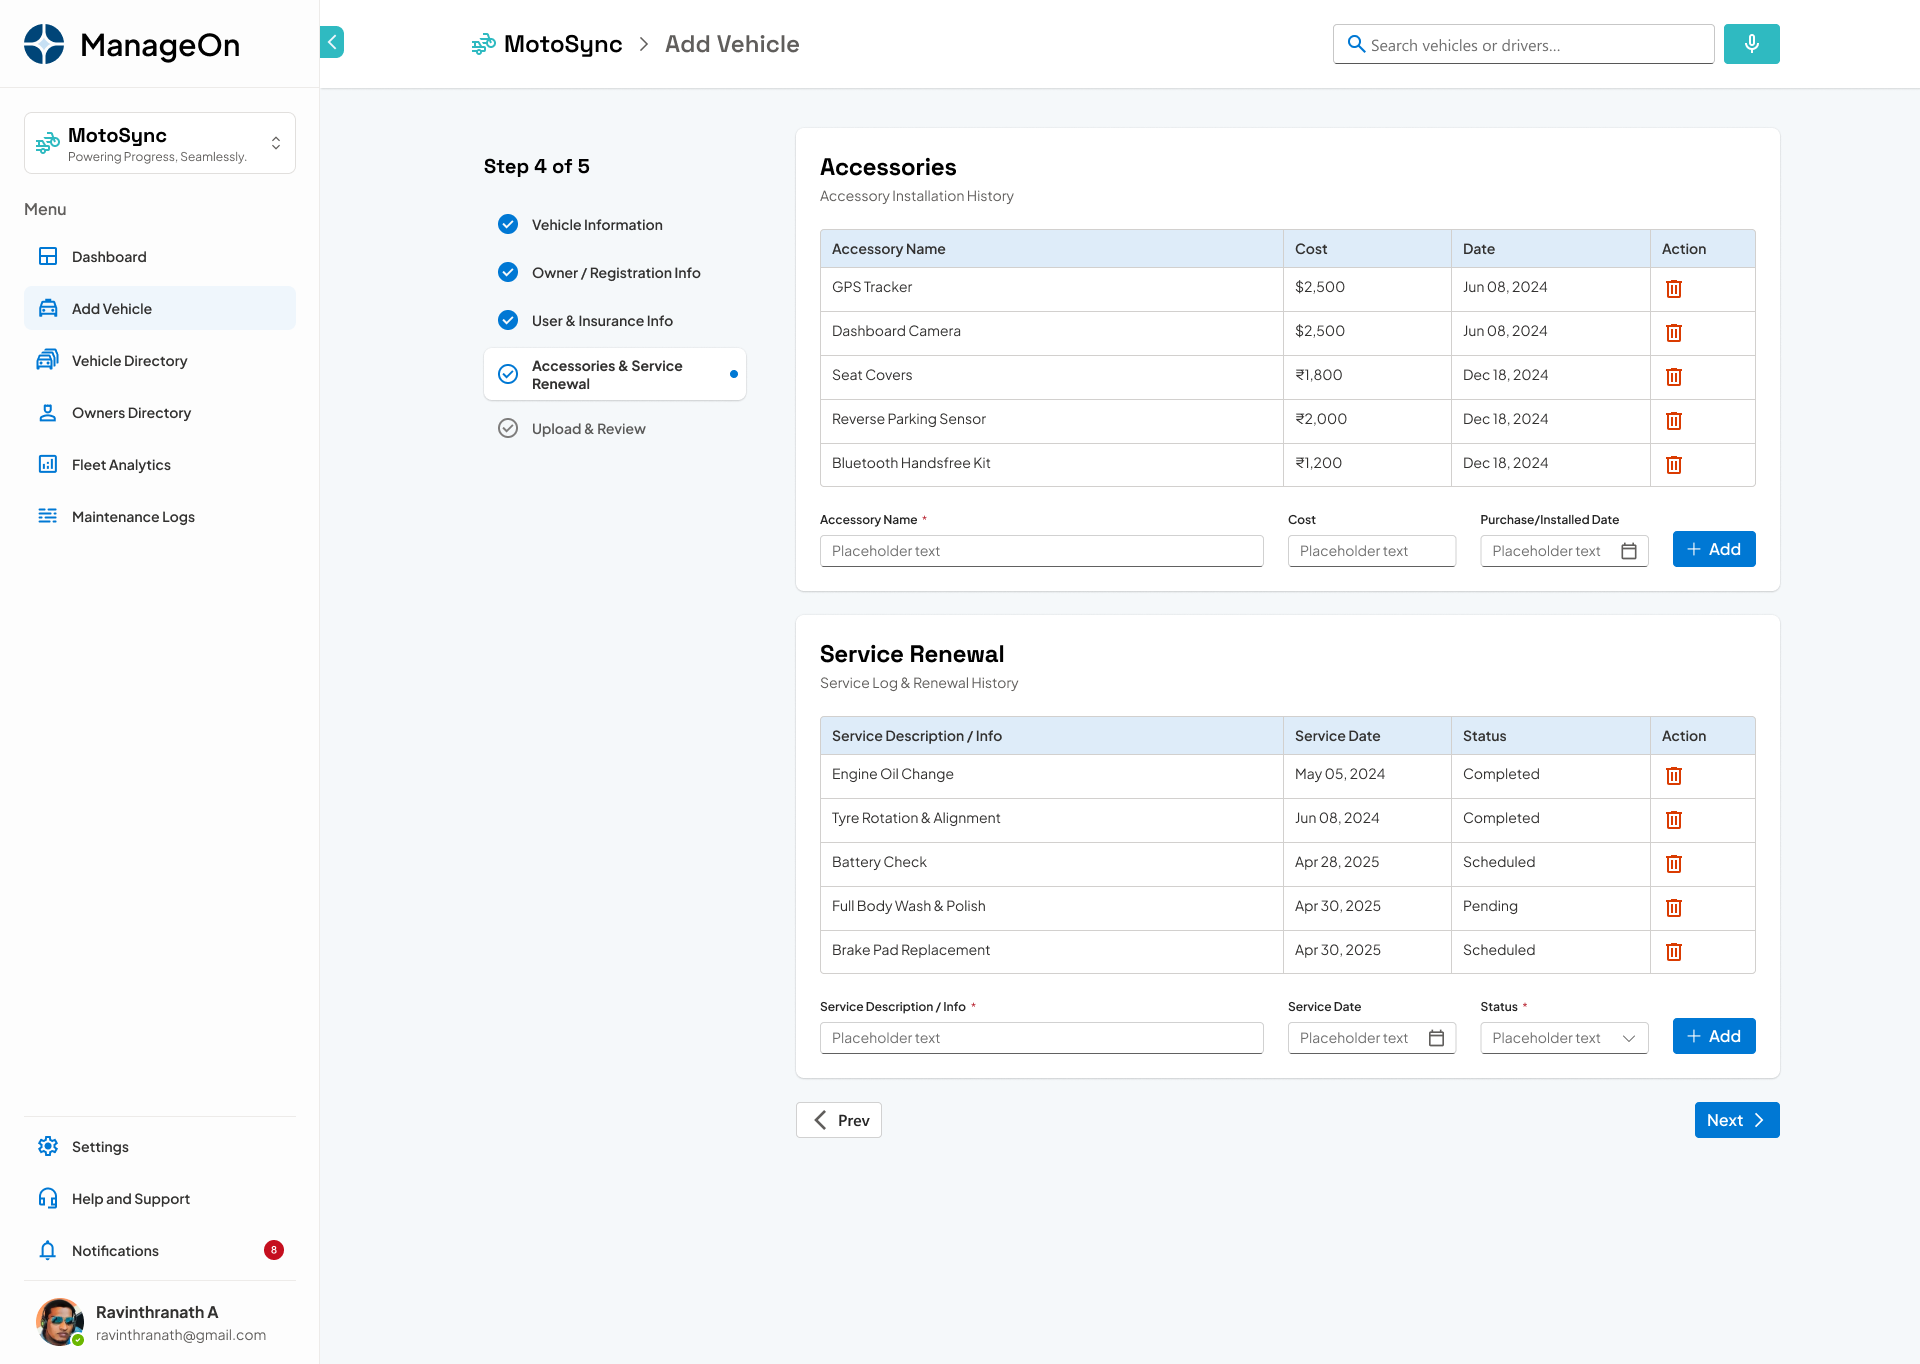
Task: Open the Service Date calendar picker
Action: (x=1437, y=1038)
